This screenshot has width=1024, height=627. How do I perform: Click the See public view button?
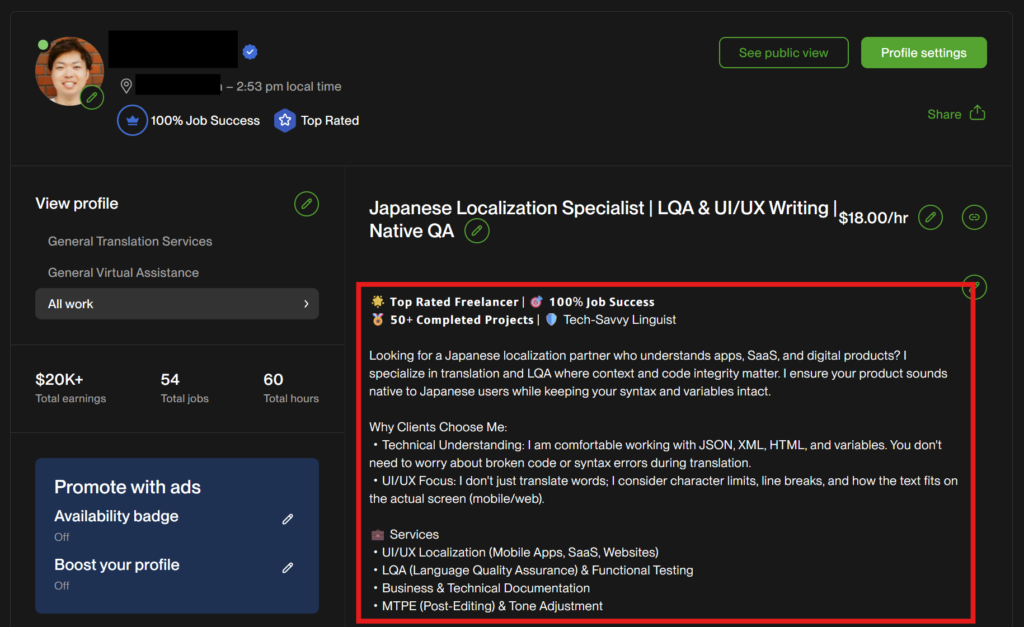pyautogui.click(x=783, y=53)
